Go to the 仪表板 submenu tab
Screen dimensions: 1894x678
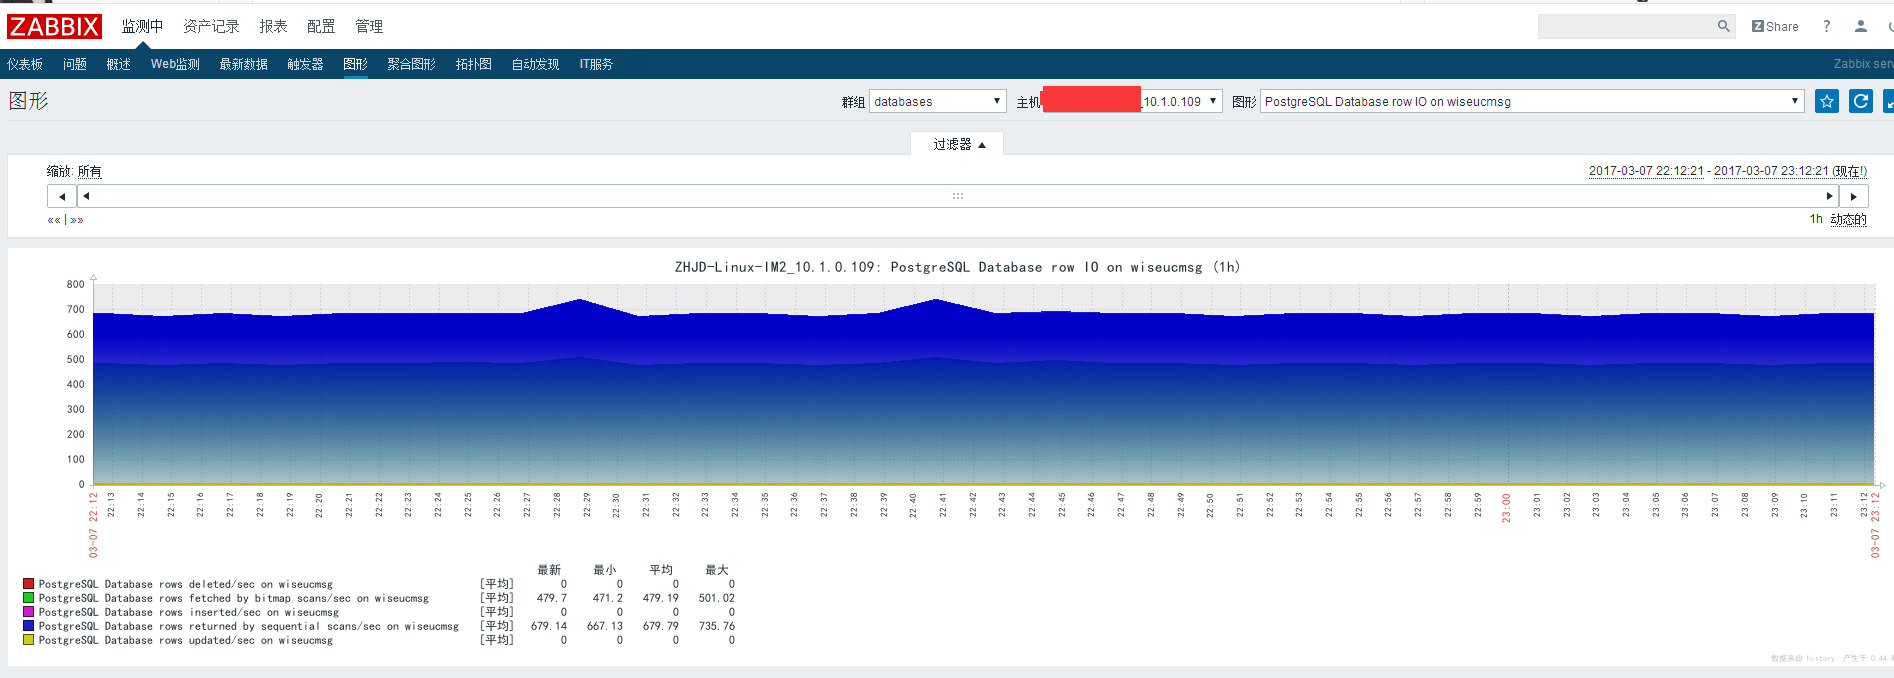tap(25, 64)
